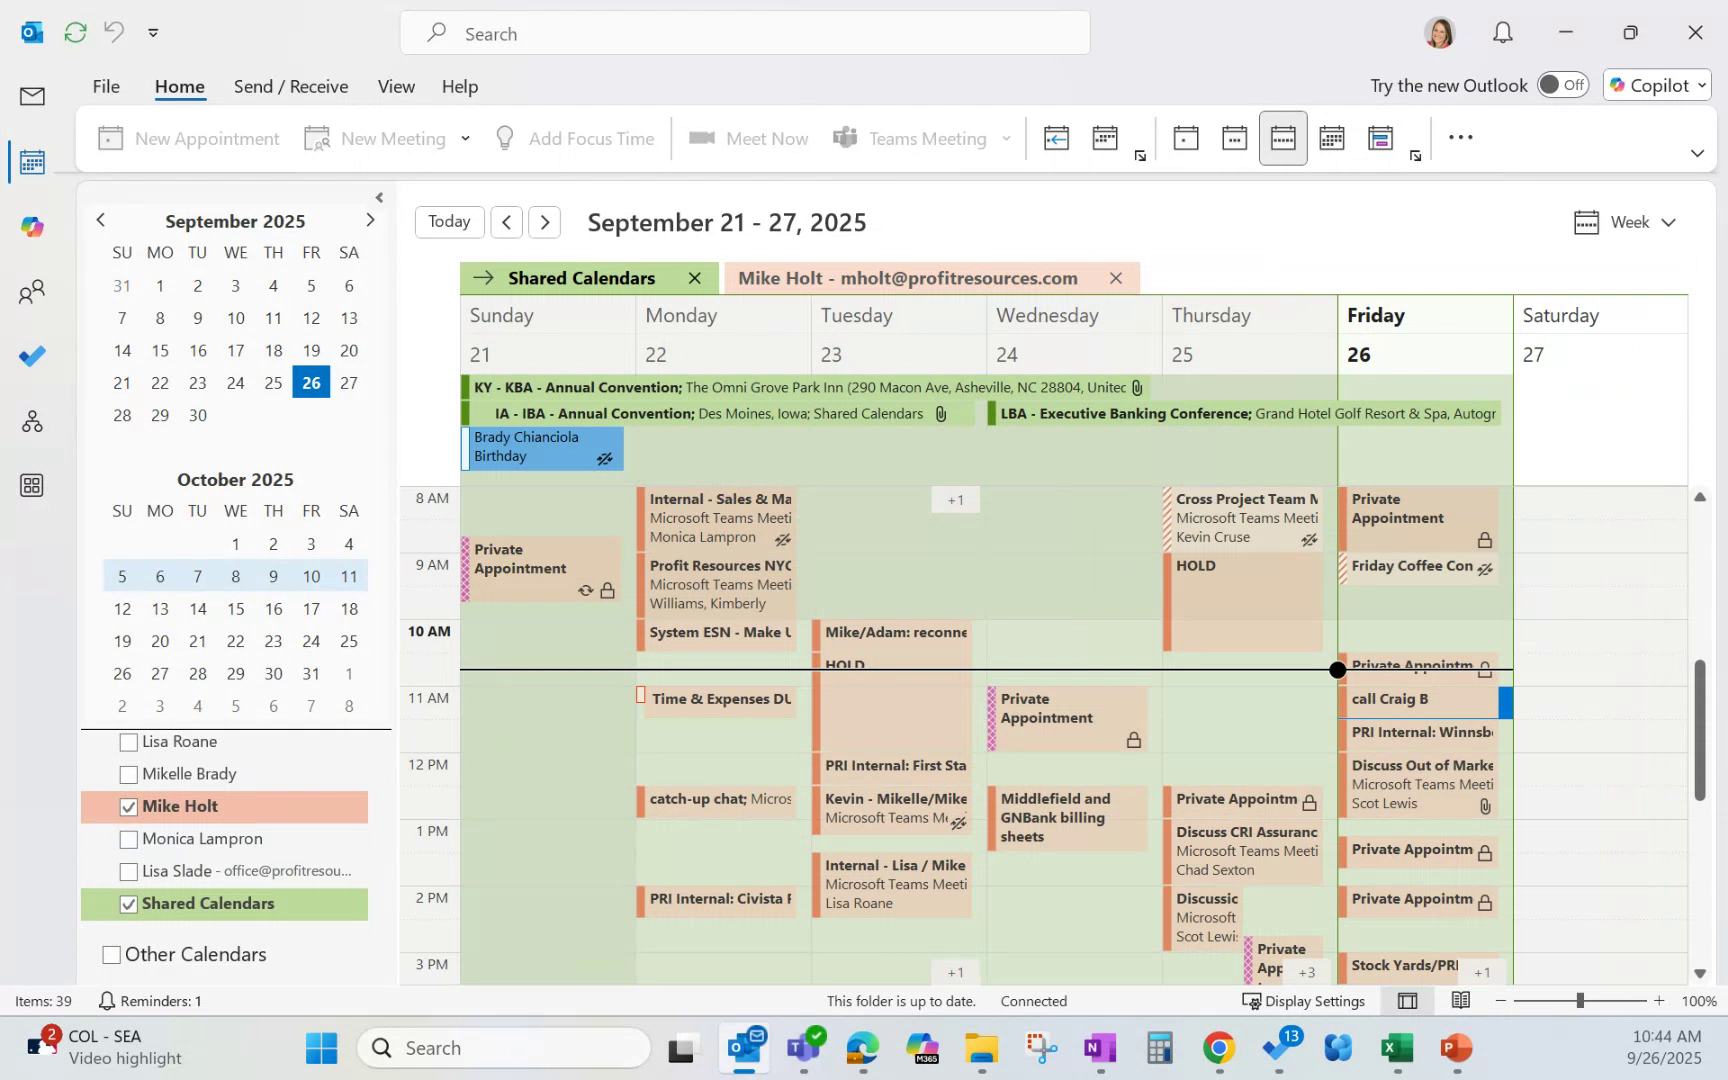Click the Today button

point(449,222)
